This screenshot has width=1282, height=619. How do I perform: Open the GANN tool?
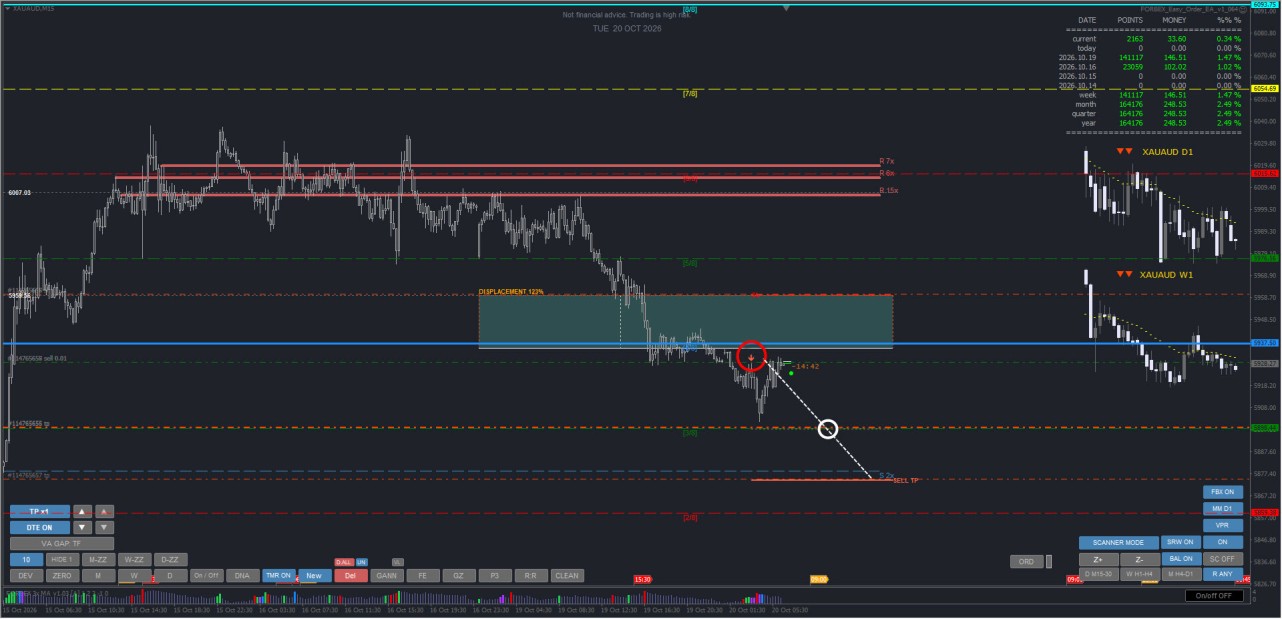point(386,576)
